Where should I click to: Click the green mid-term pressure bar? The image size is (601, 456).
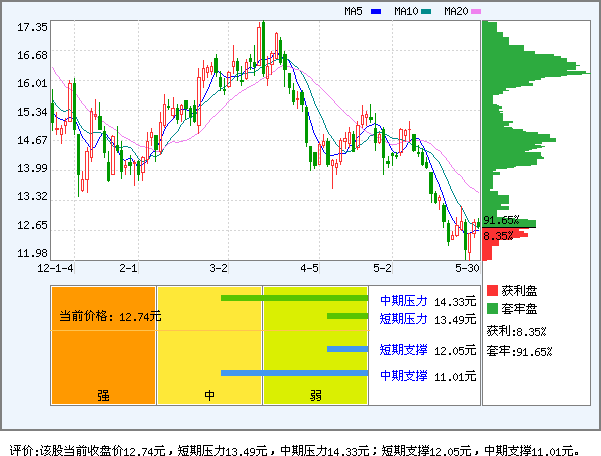(294, 298)
